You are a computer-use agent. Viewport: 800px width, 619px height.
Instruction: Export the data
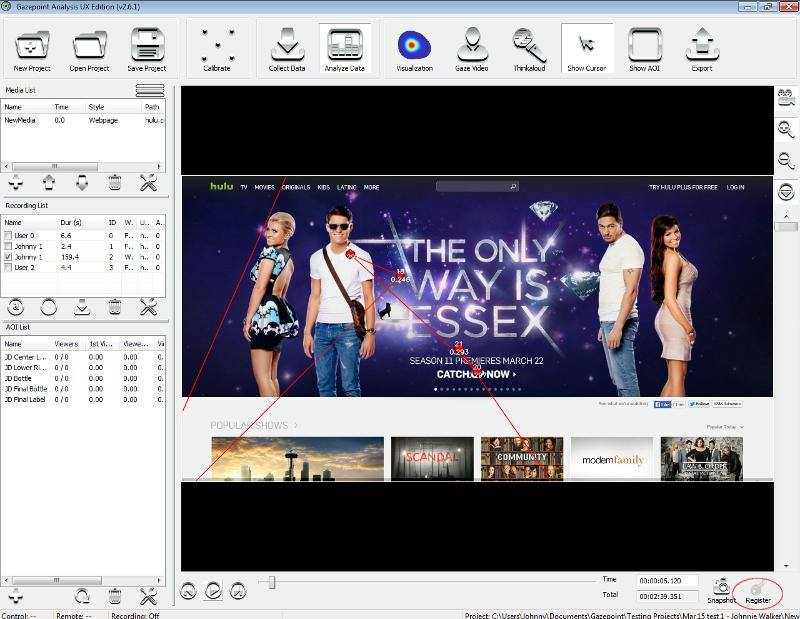click(x=702, y=50)
